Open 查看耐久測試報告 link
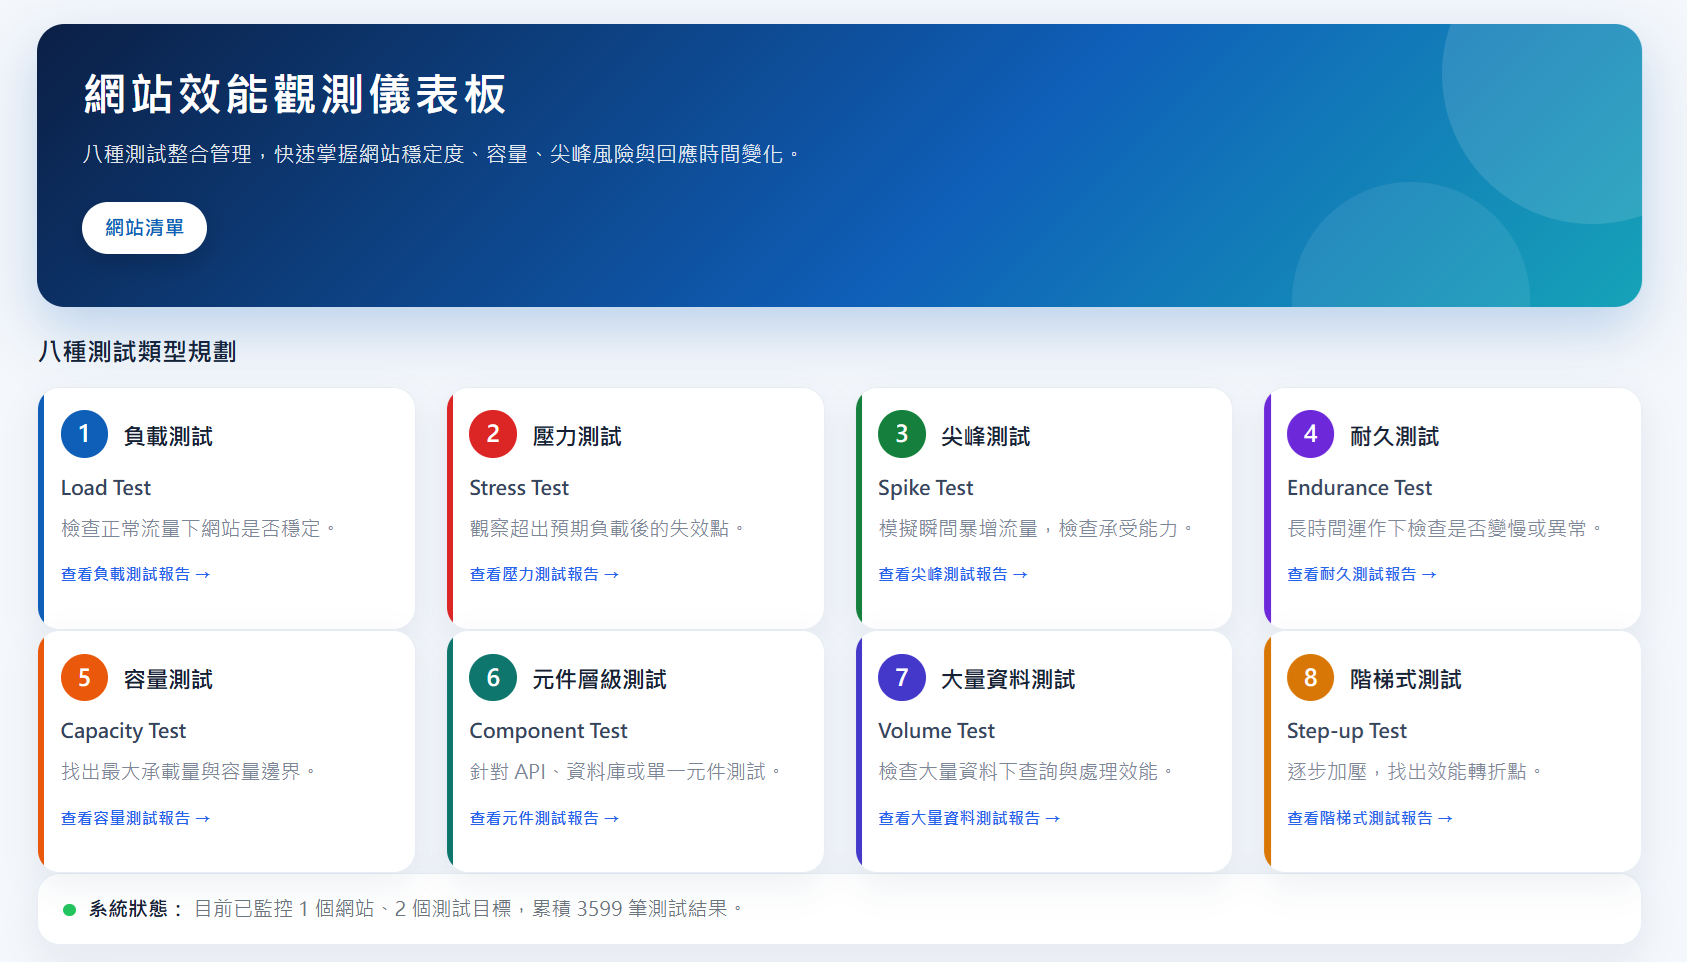This screenshot has width=1687, height=962. (1362, 574)
